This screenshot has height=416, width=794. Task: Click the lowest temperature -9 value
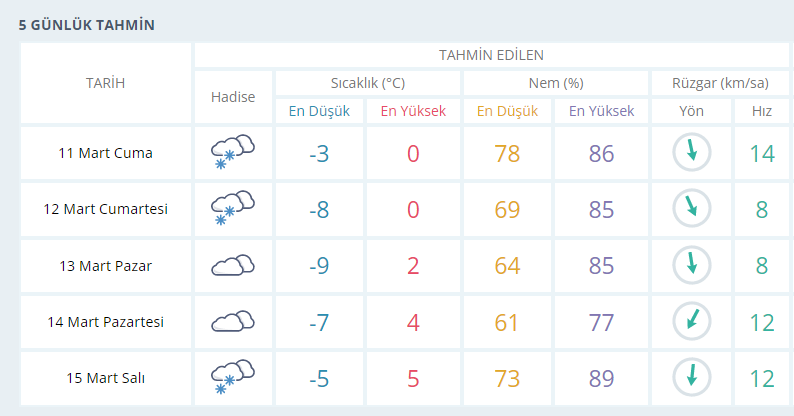[319, 266]
